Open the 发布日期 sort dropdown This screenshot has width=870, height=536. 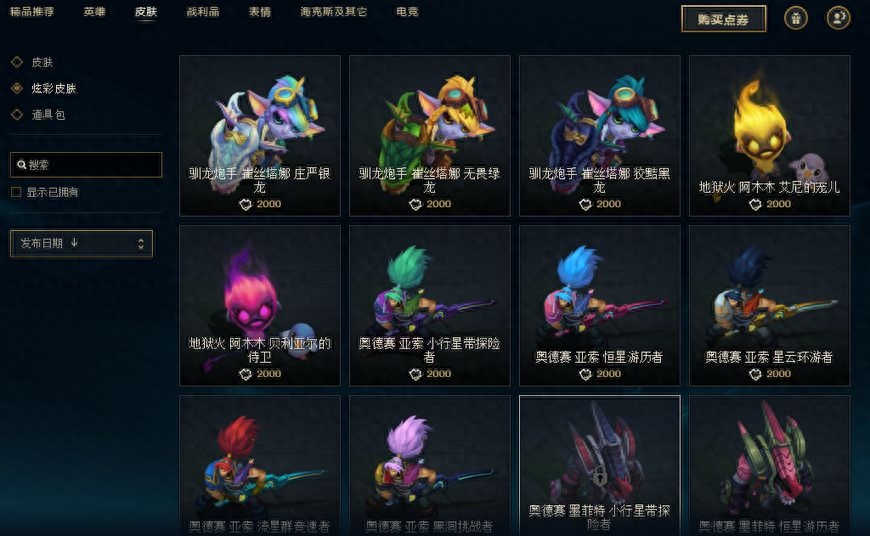click(x=81, y=244)
